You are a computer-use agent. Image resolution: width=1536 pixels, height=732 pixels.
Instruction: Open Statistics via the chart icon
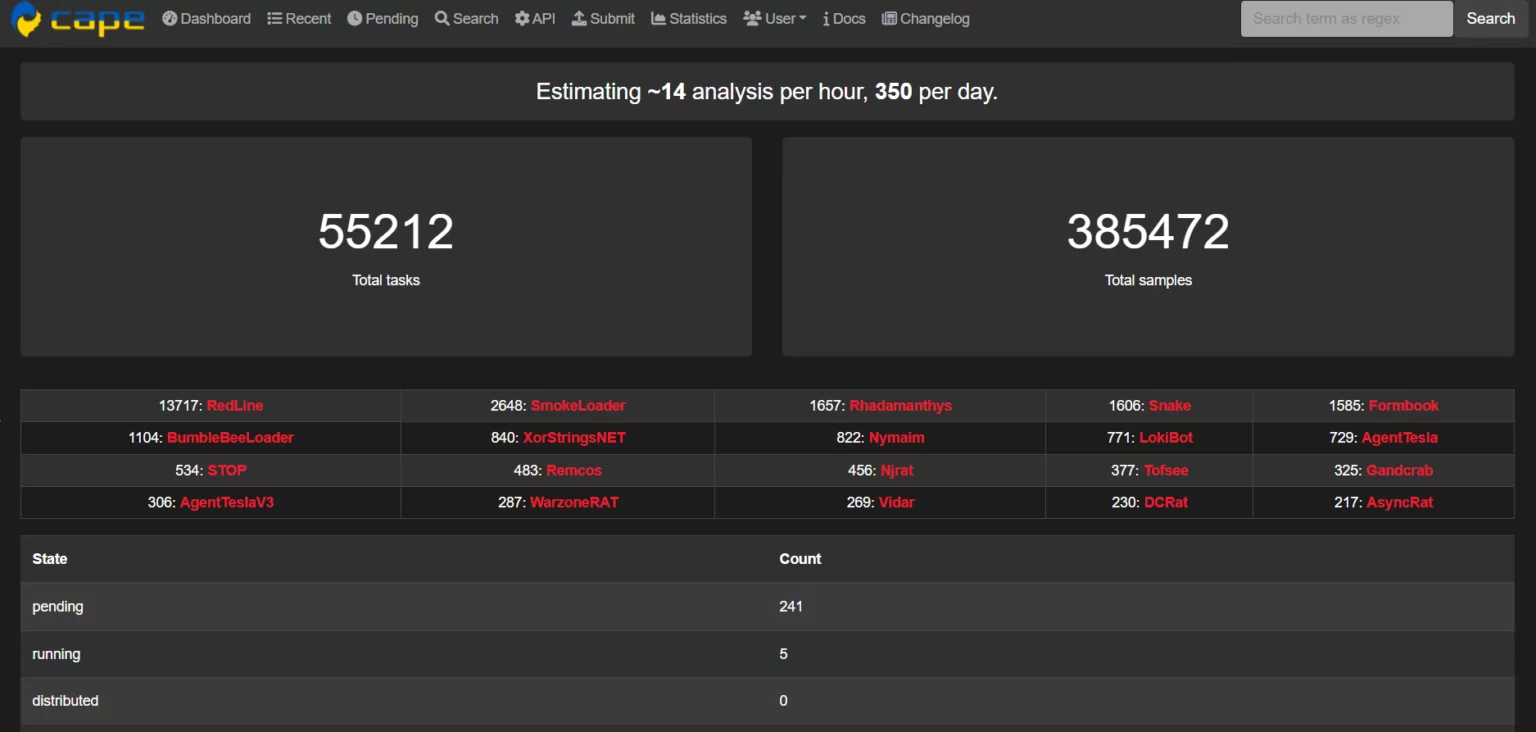click(x=657, y=18)
